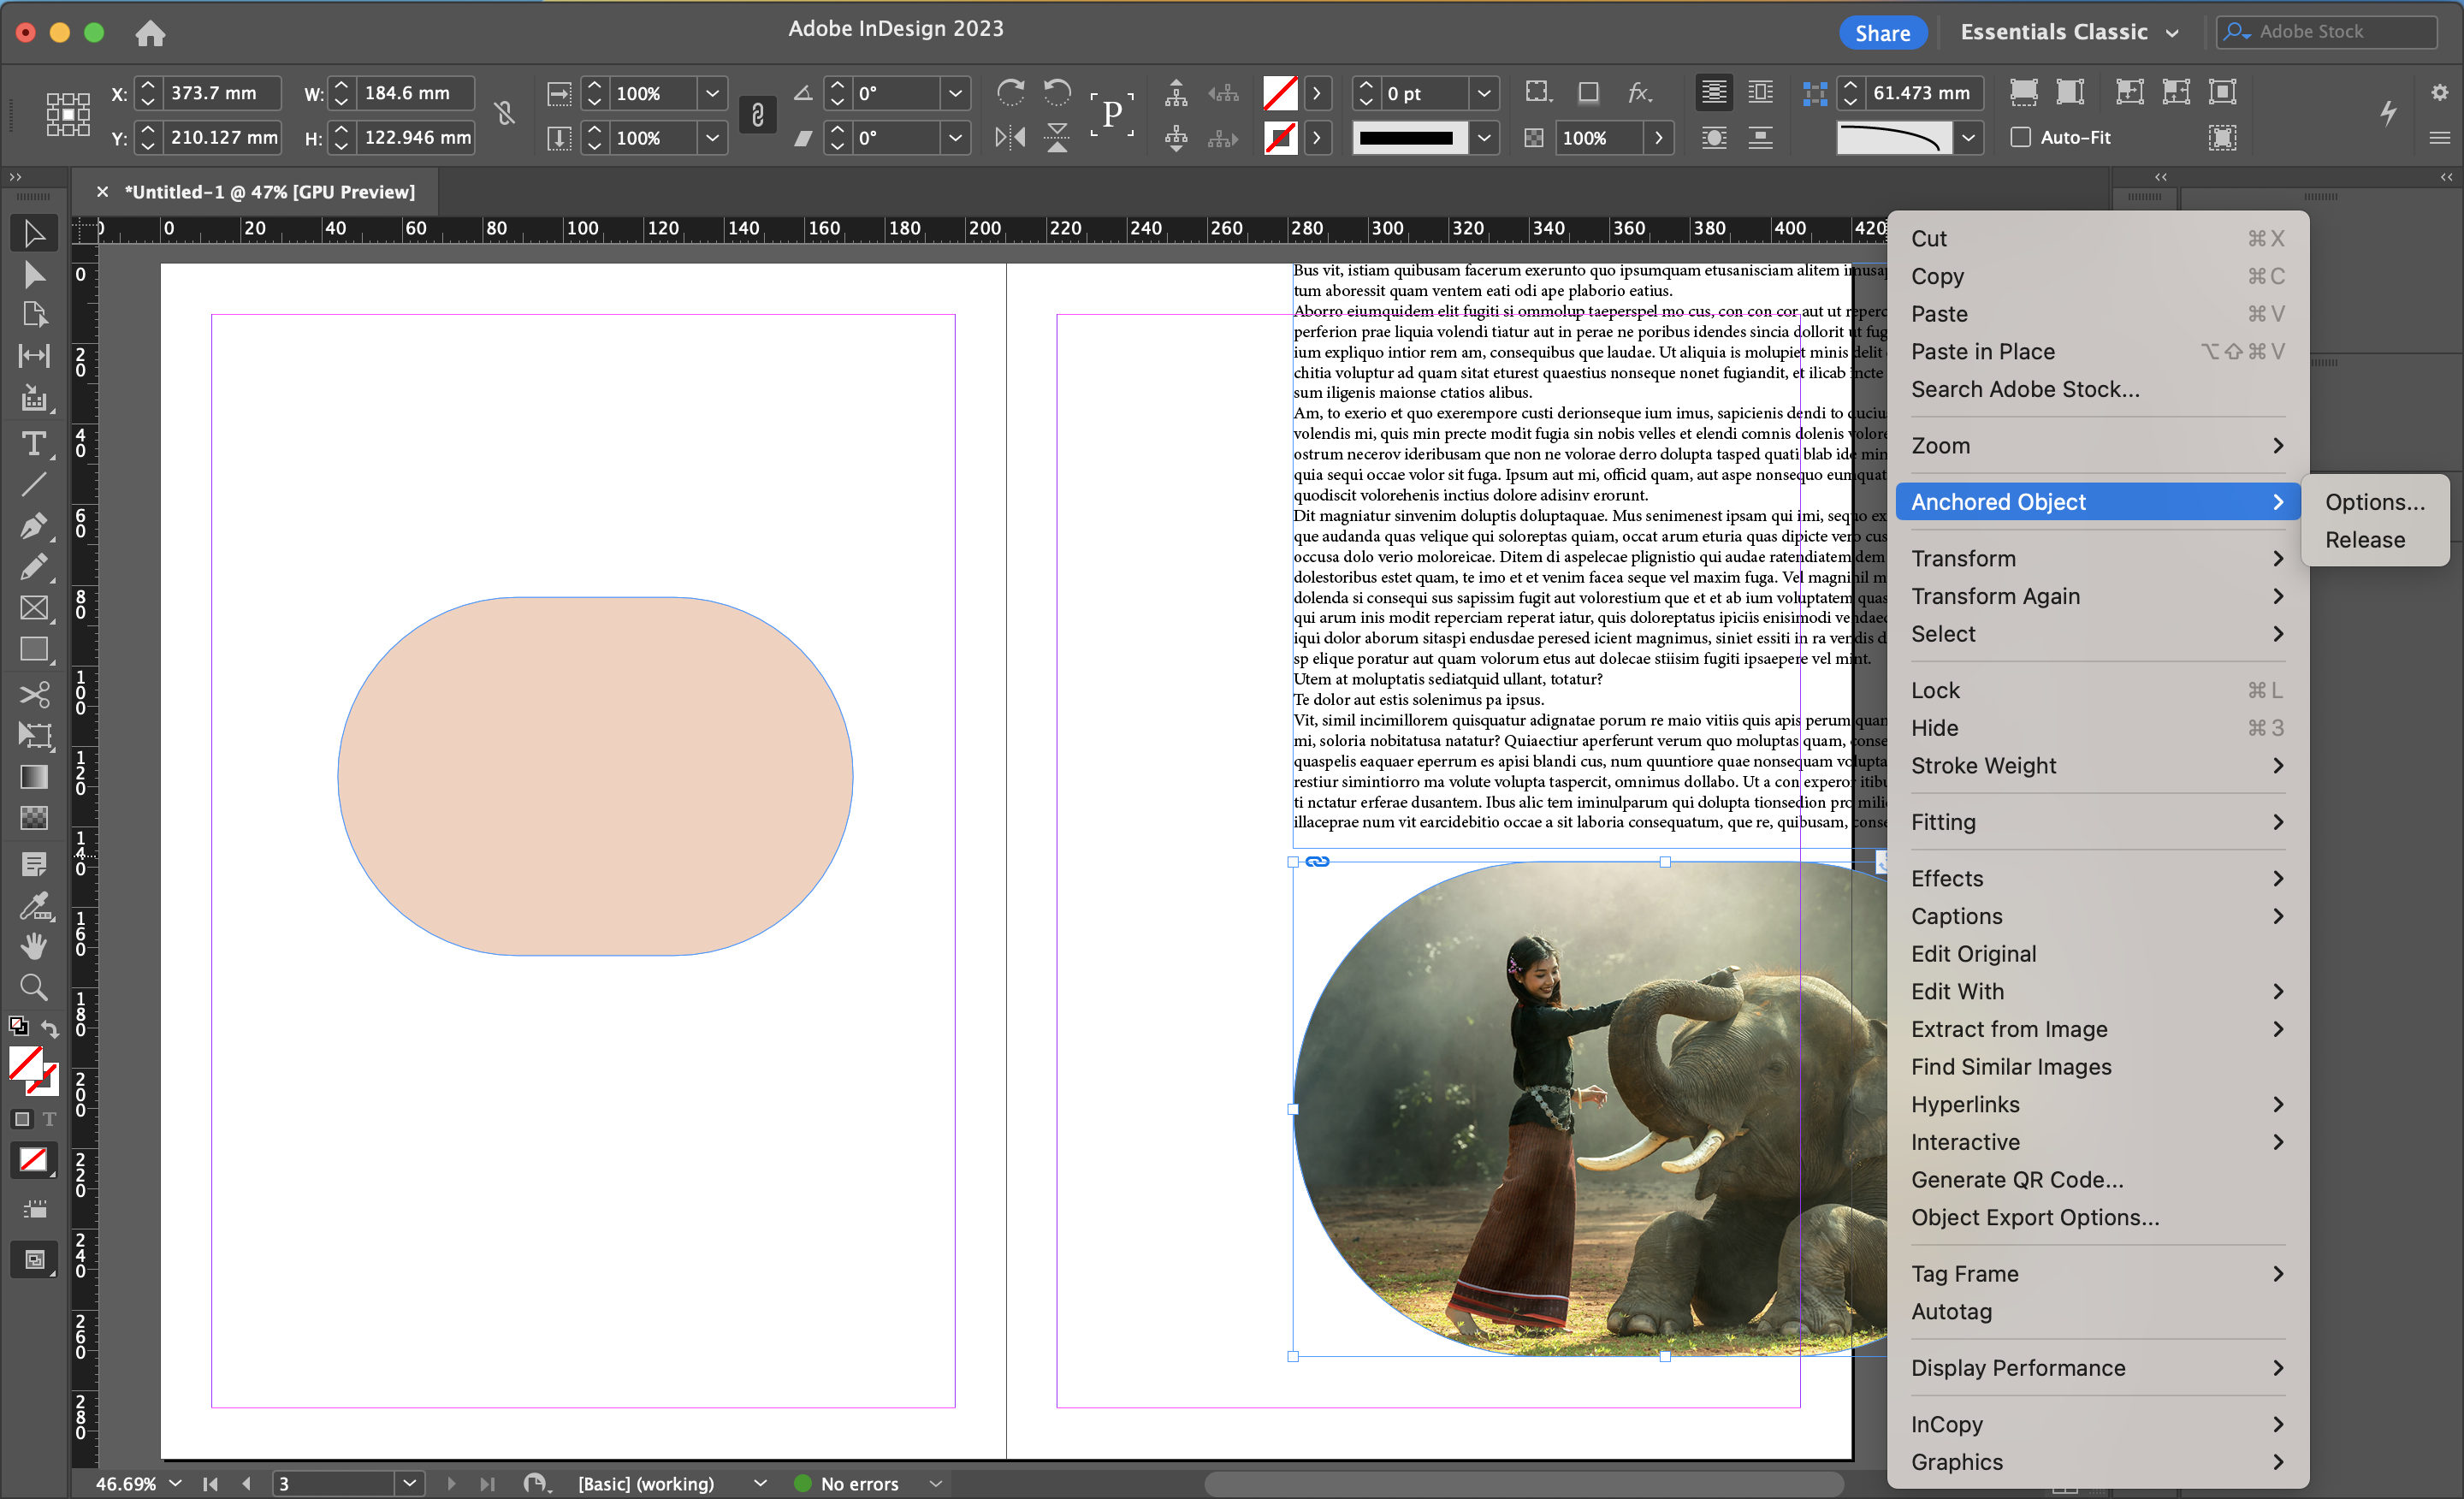The height and width of the screenshot is (1499, 2464).
Task: Select the Eyedropper tool
Action: tap(33, 906)
